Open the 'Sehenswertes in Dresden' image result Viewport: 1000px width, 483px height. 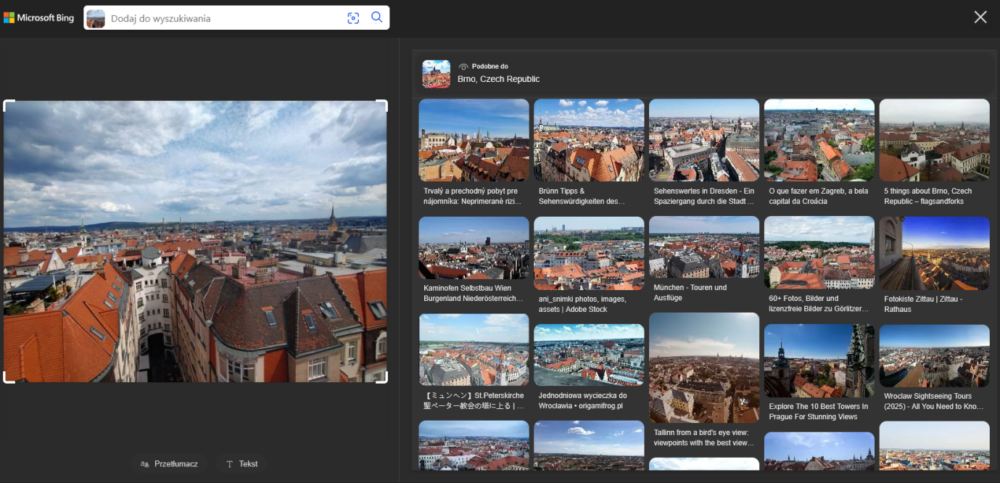click(704, 140)
